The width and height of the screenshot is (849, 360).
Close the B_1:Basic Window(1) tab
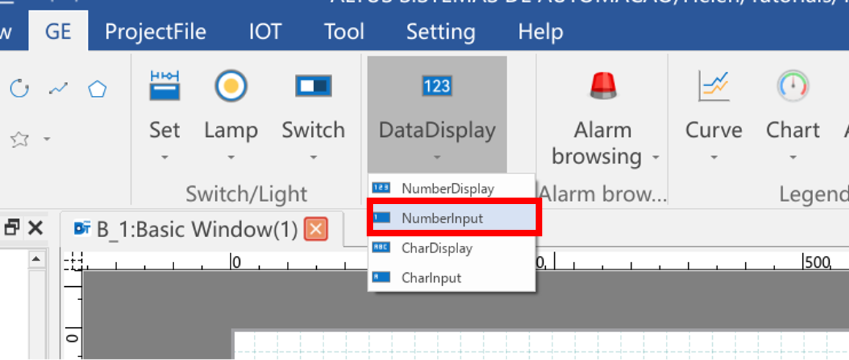coord(316,230)
